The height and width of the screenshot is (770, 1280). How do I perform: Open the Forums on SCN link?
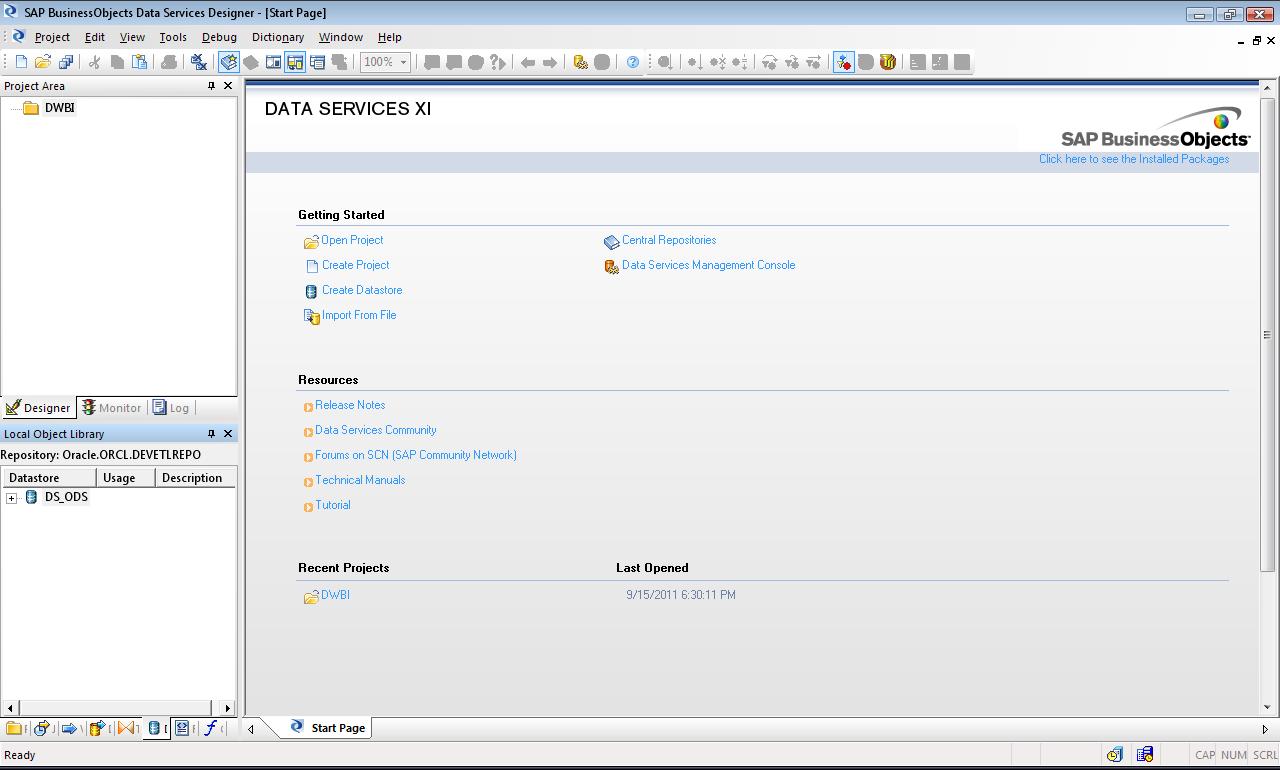click(x=416, y=455)
